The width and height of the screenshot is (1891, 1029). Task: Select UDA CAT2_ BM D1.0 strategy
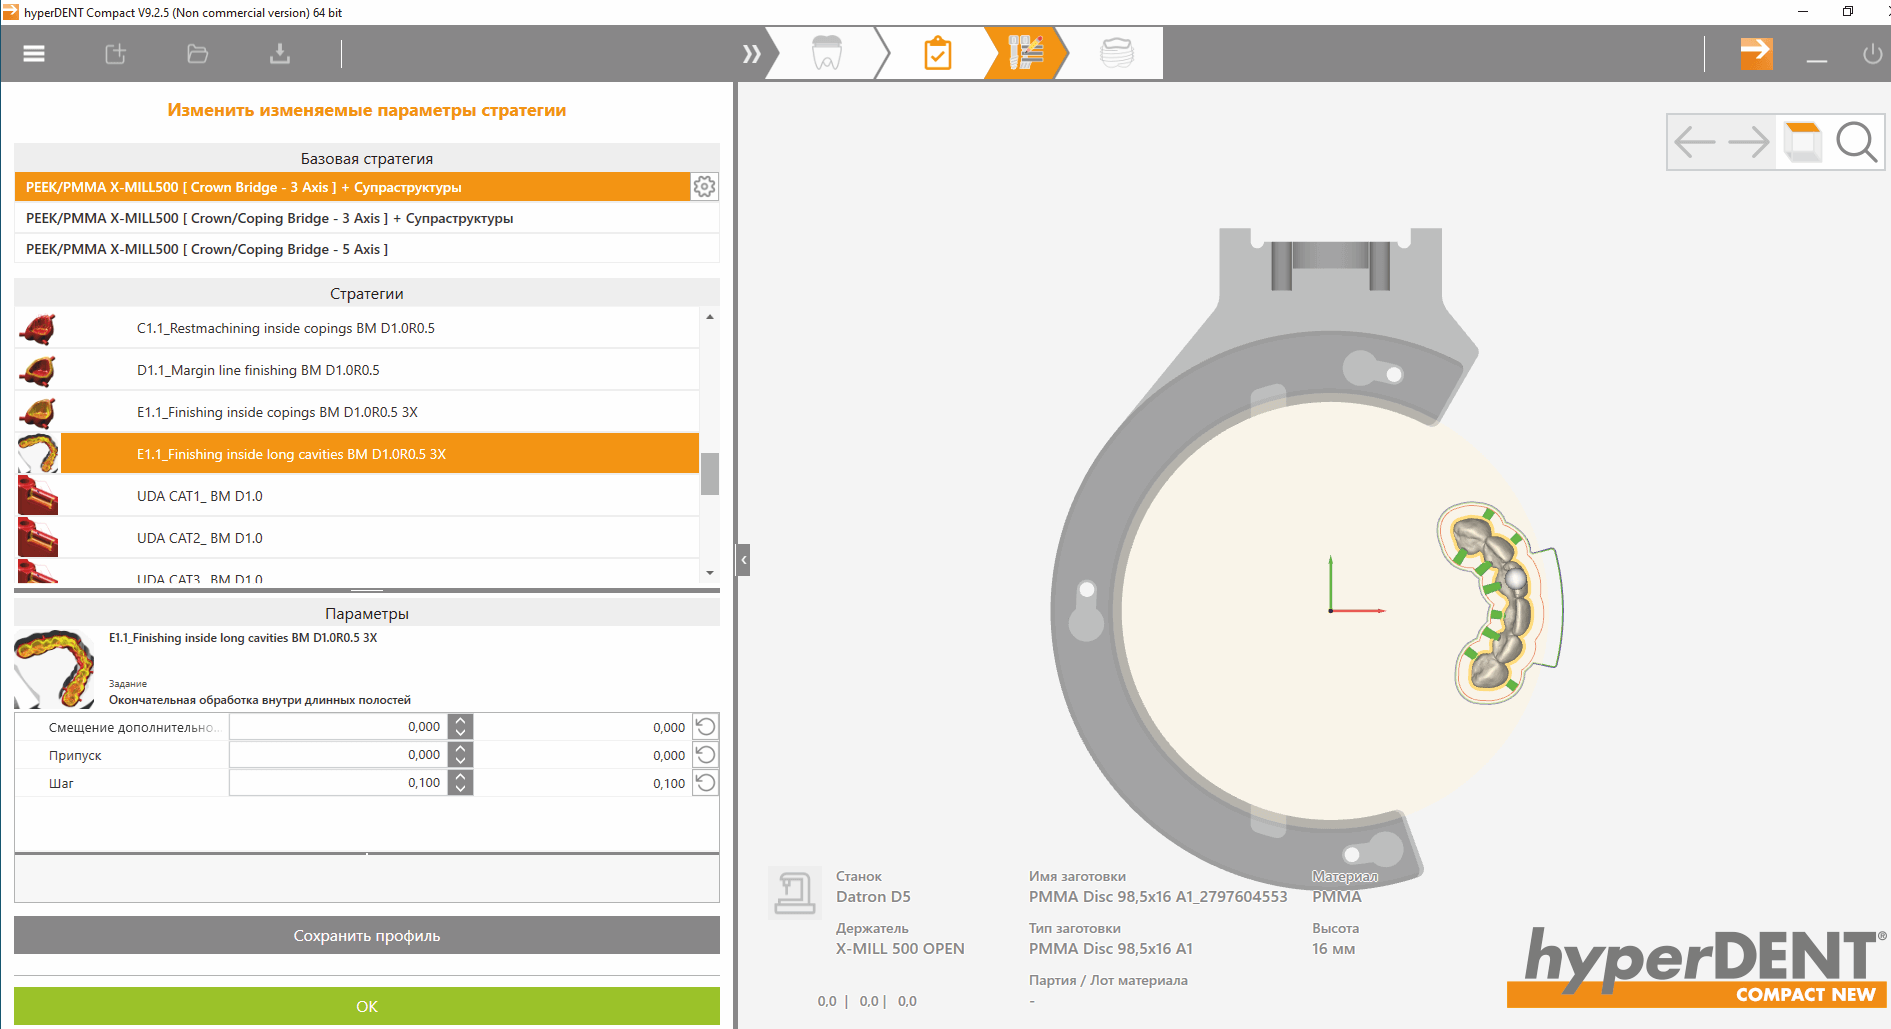[380, 538]
